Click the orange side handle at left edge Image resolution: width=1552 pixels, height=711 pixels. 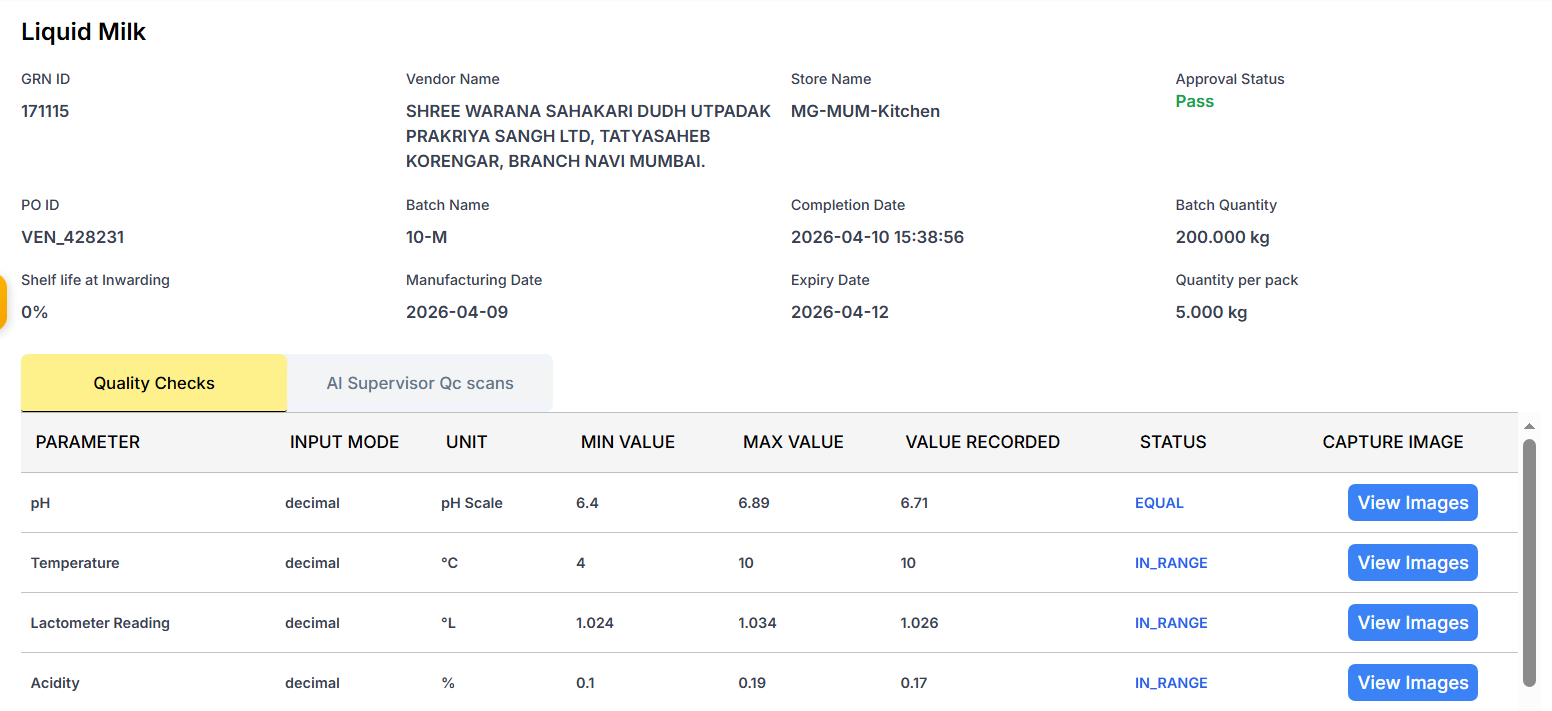pos(3,302)
